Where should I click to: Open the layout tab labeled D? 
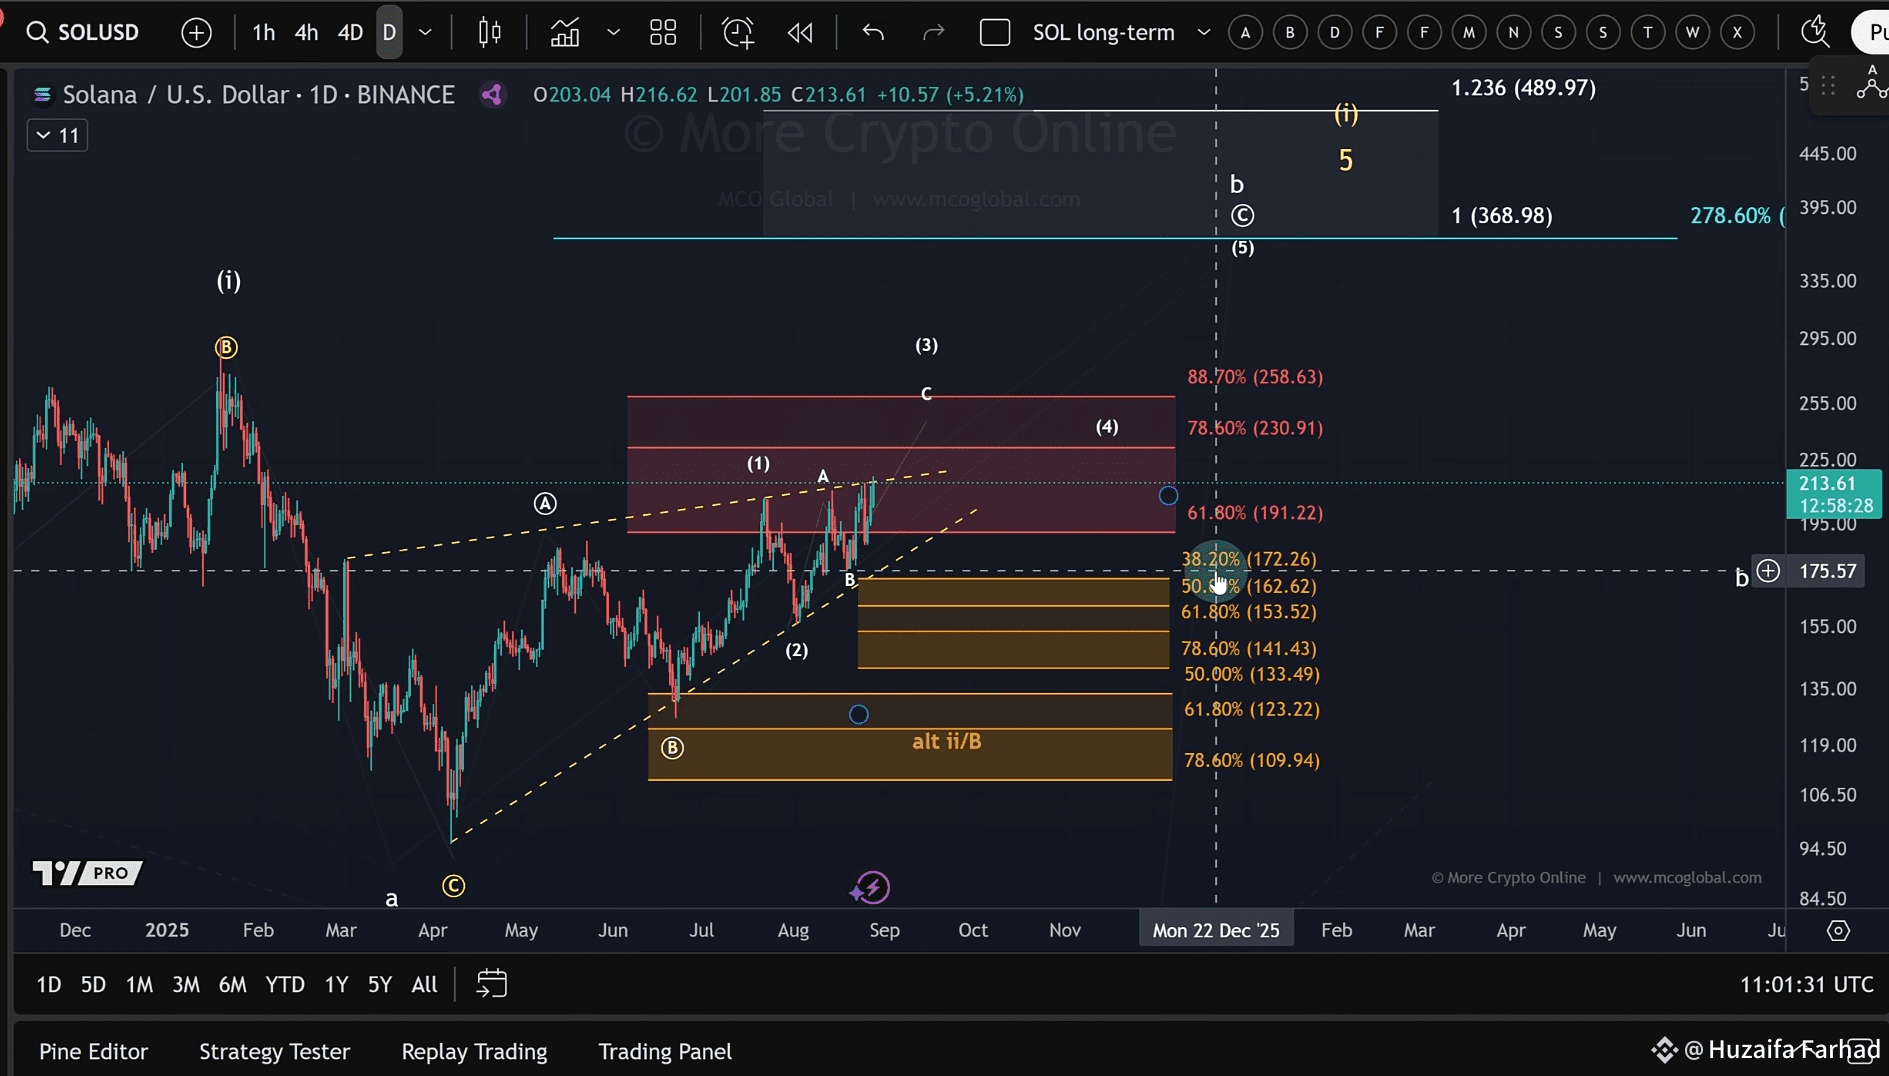(1335, 33)
